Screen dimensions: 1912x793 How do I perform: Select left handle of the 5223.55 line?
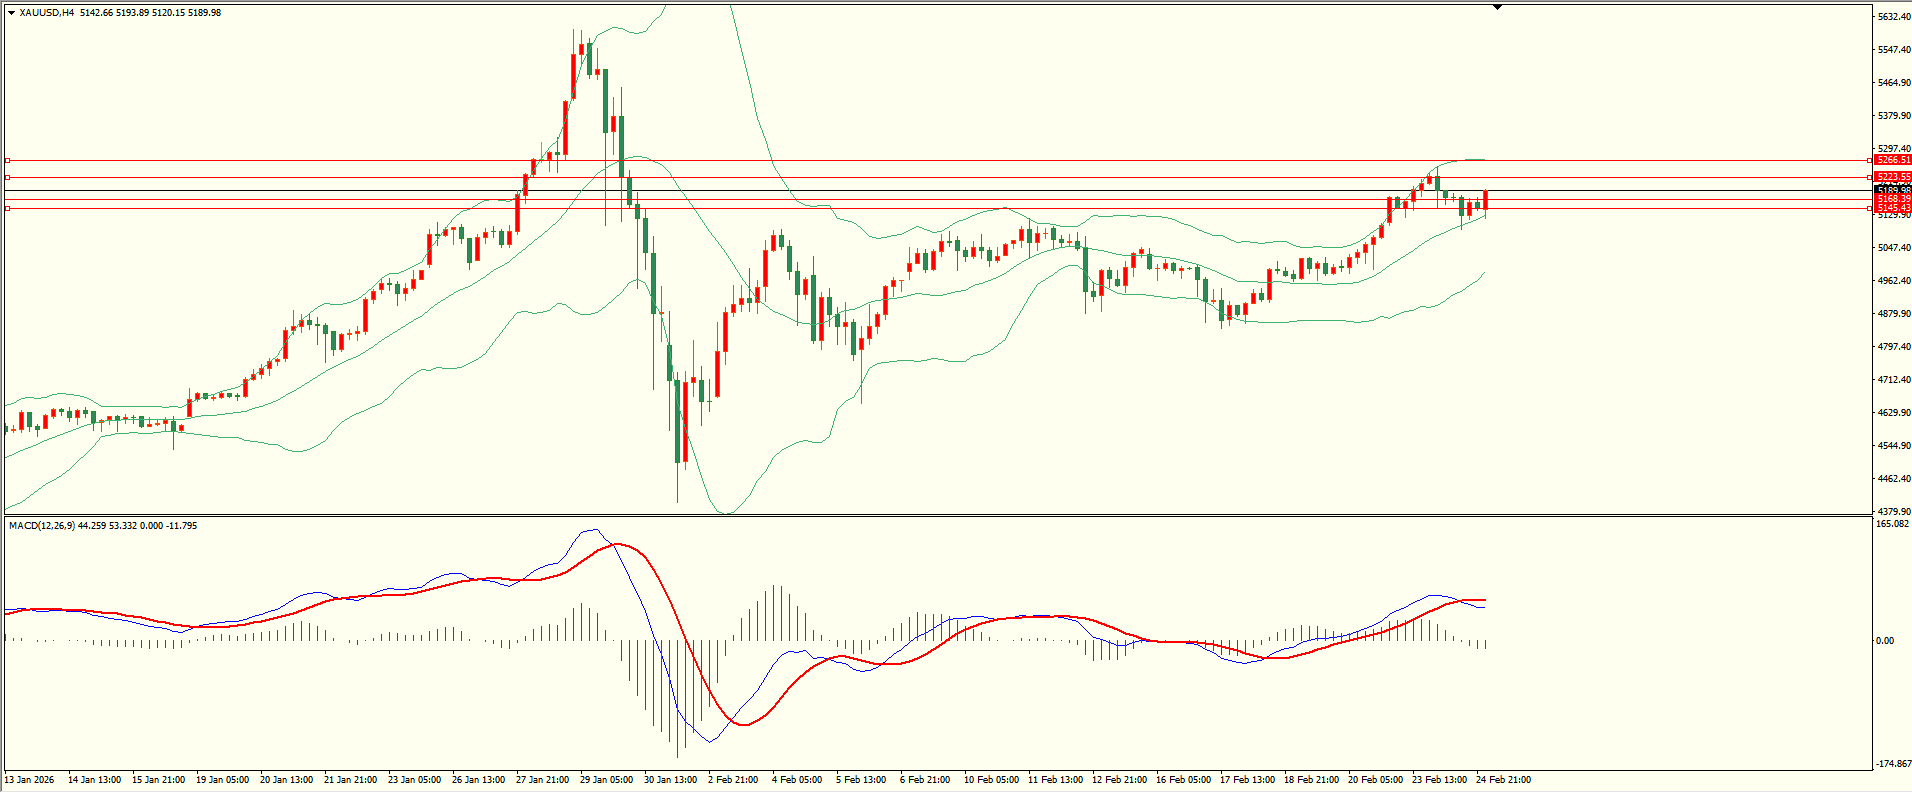[x=7, y=177]
